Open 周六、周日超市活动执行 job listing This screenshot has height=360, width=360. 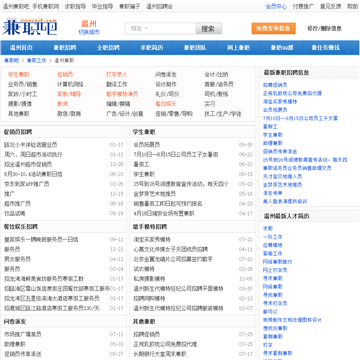point(33,155)
